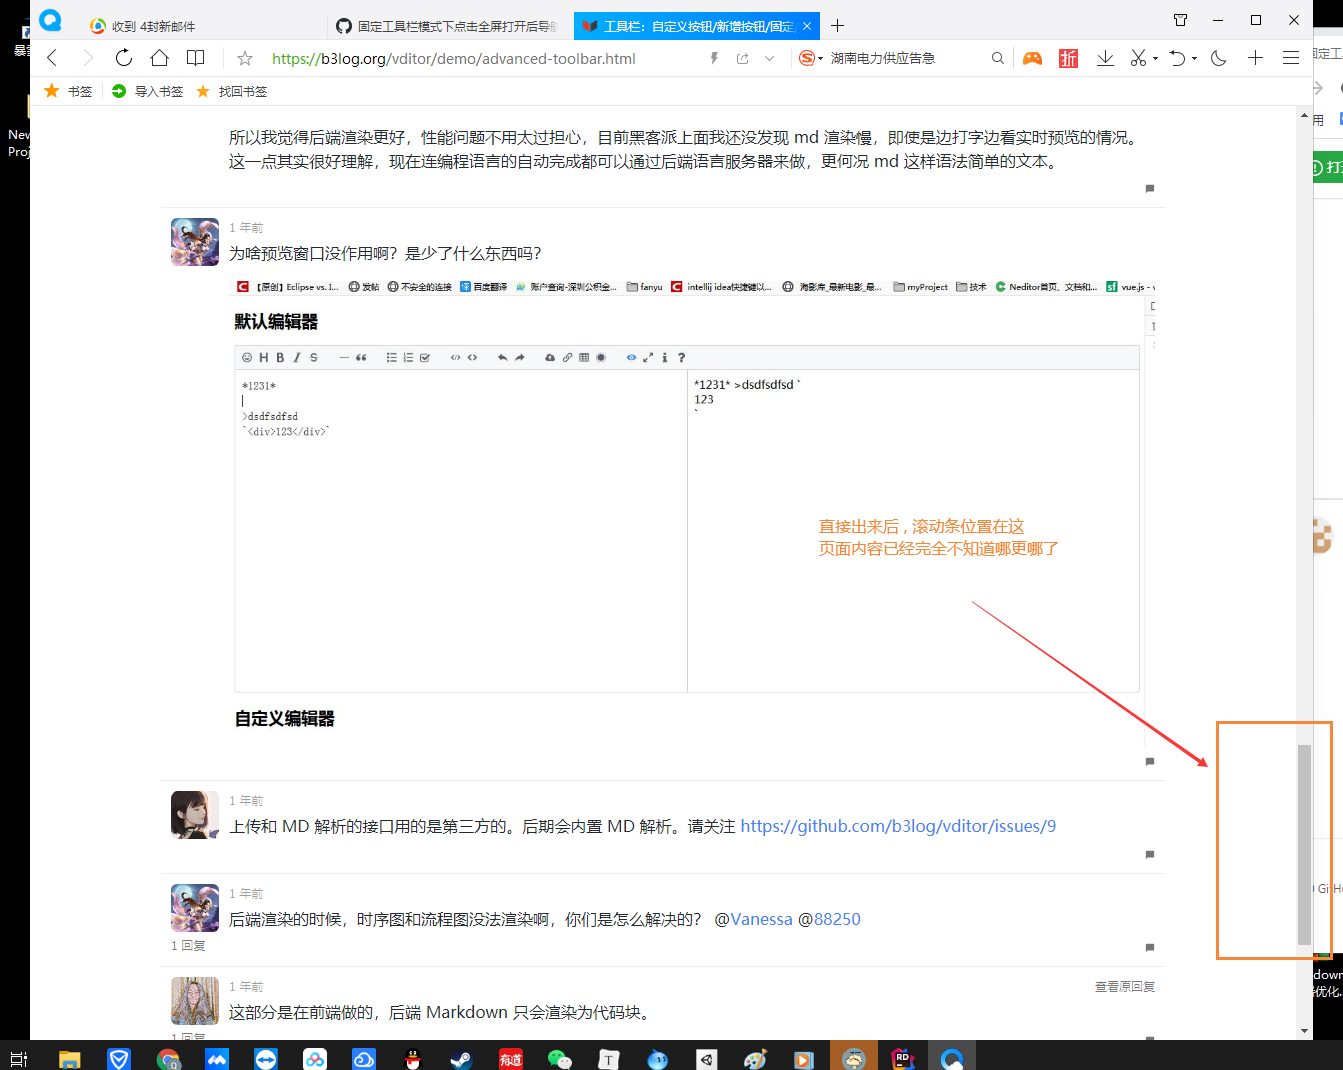Apply bold with the B icon
Viewport: 1343px width, 1070px height.
click(x=278, y=357)
